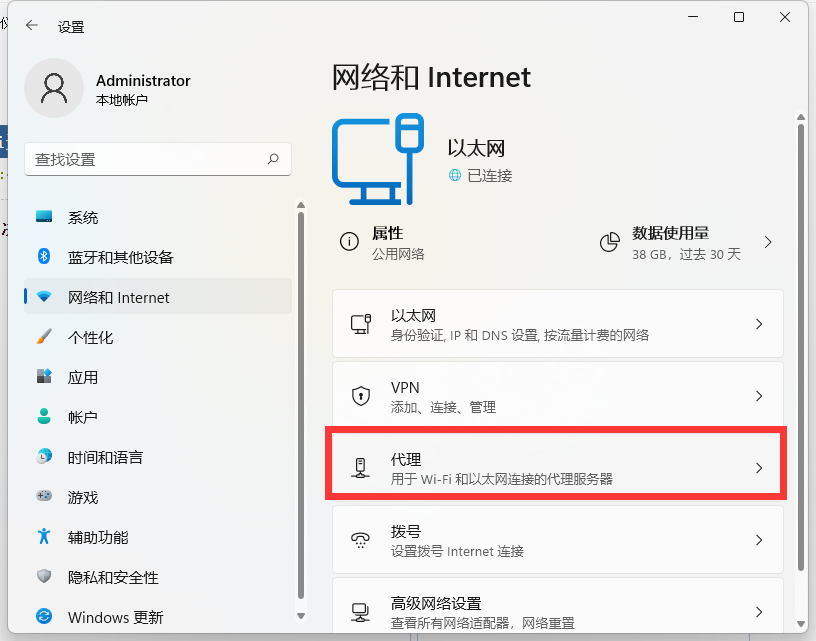
Task: Click the paintbrush icon beside 个性化
Action: click(x=44, y=336)
